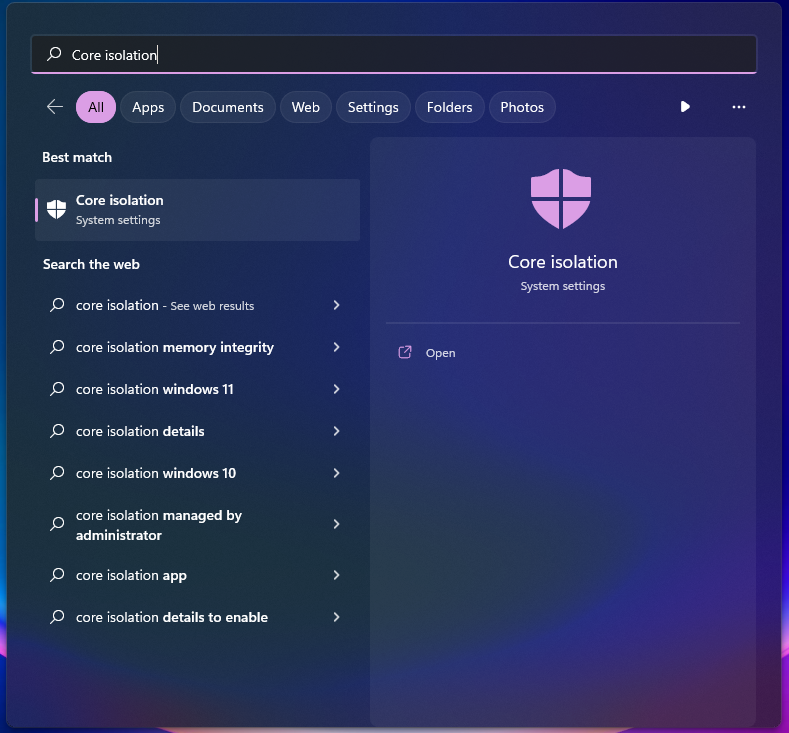The image size is (789, 733).
Task: Click 'System settings' under Best match result
Action: (118, 220)
